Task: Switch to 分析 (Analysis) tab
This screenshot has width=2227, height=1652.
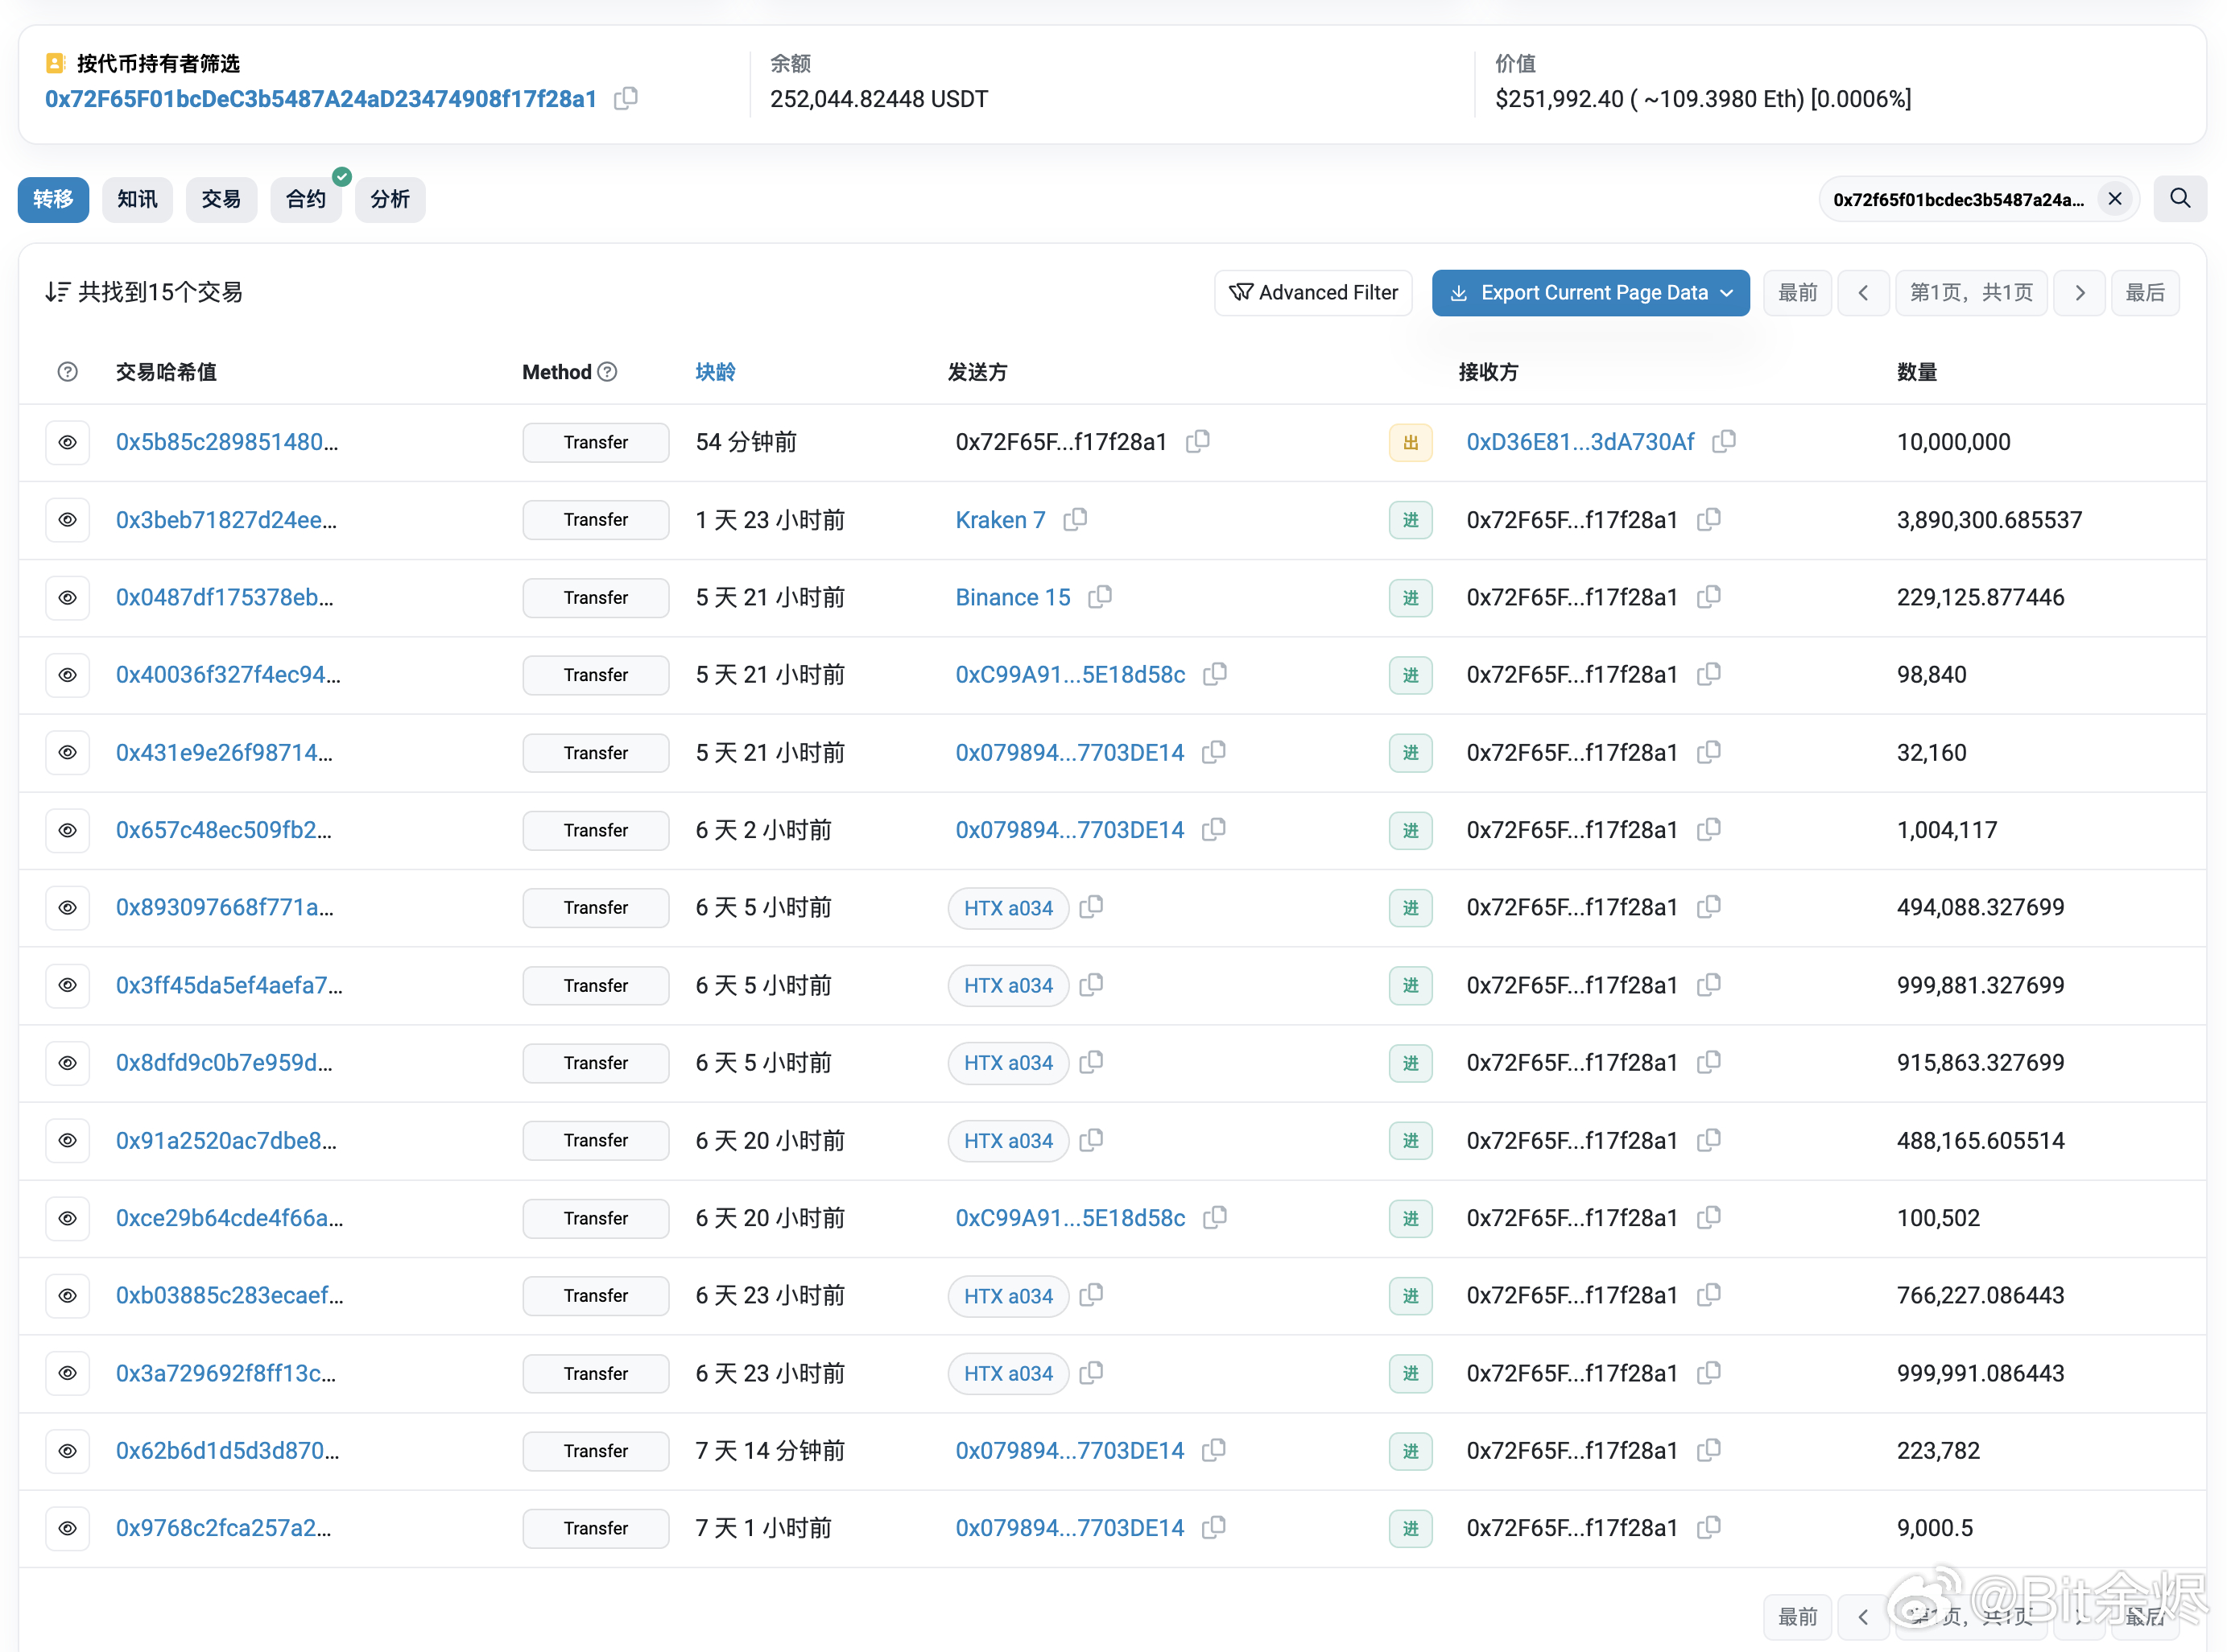Action: [x=387, y=198]
